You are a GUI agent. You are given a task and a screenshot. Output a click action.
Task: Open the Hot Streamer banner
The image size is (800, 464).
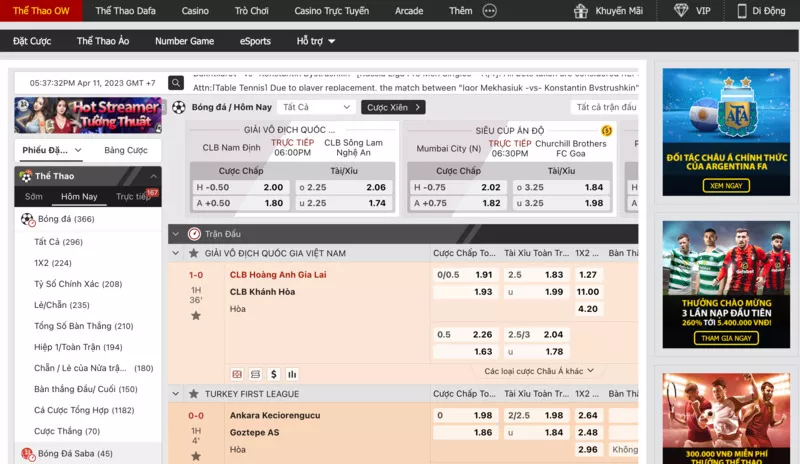click(88, 115)
